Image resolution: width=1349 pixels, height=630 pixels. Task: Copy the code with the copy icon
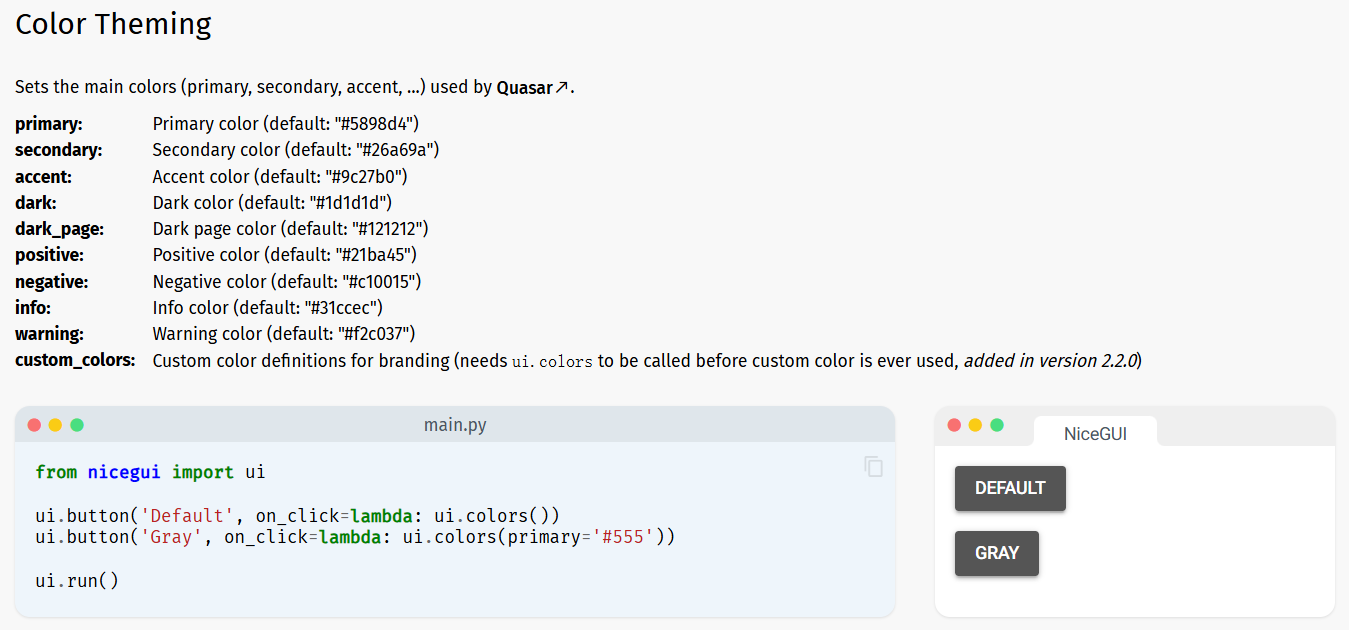click(873, 467)
